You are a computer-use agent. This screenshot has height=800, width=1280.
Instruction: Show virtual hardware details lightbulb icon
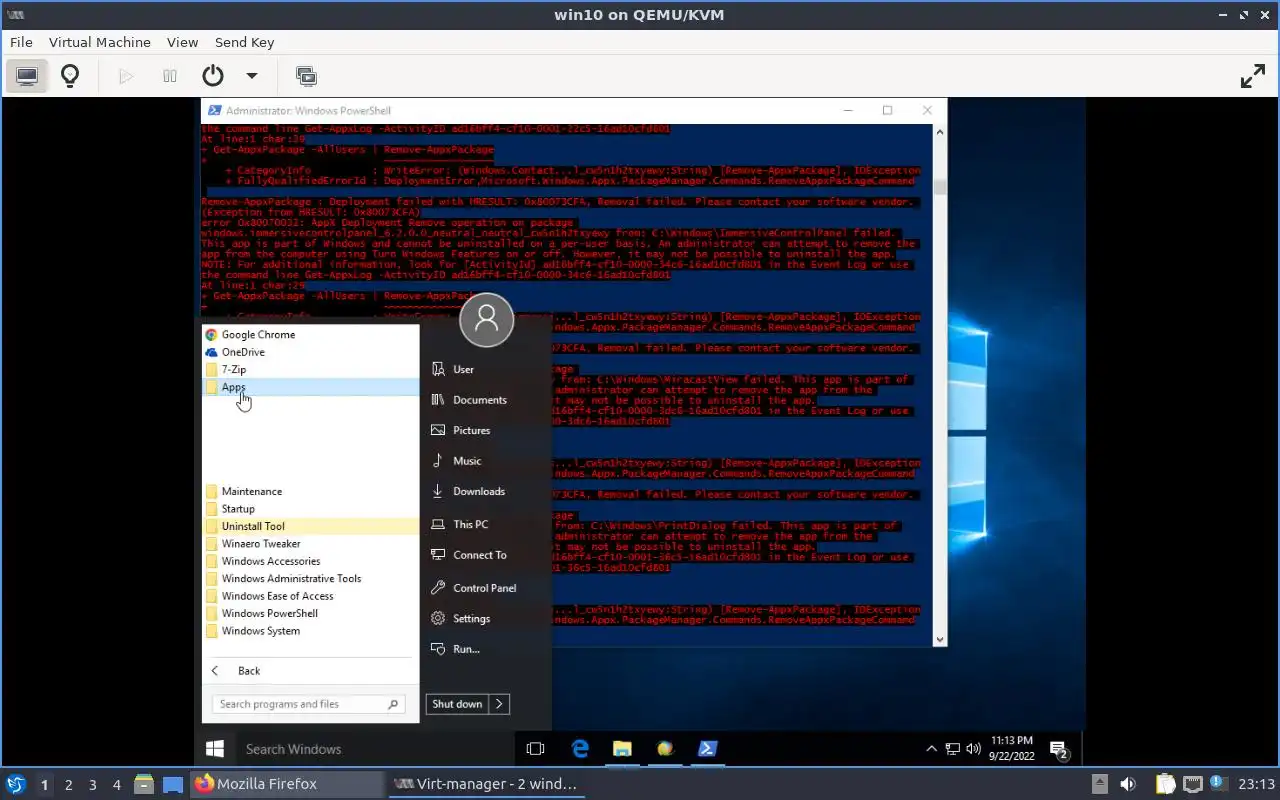[70, 76]
